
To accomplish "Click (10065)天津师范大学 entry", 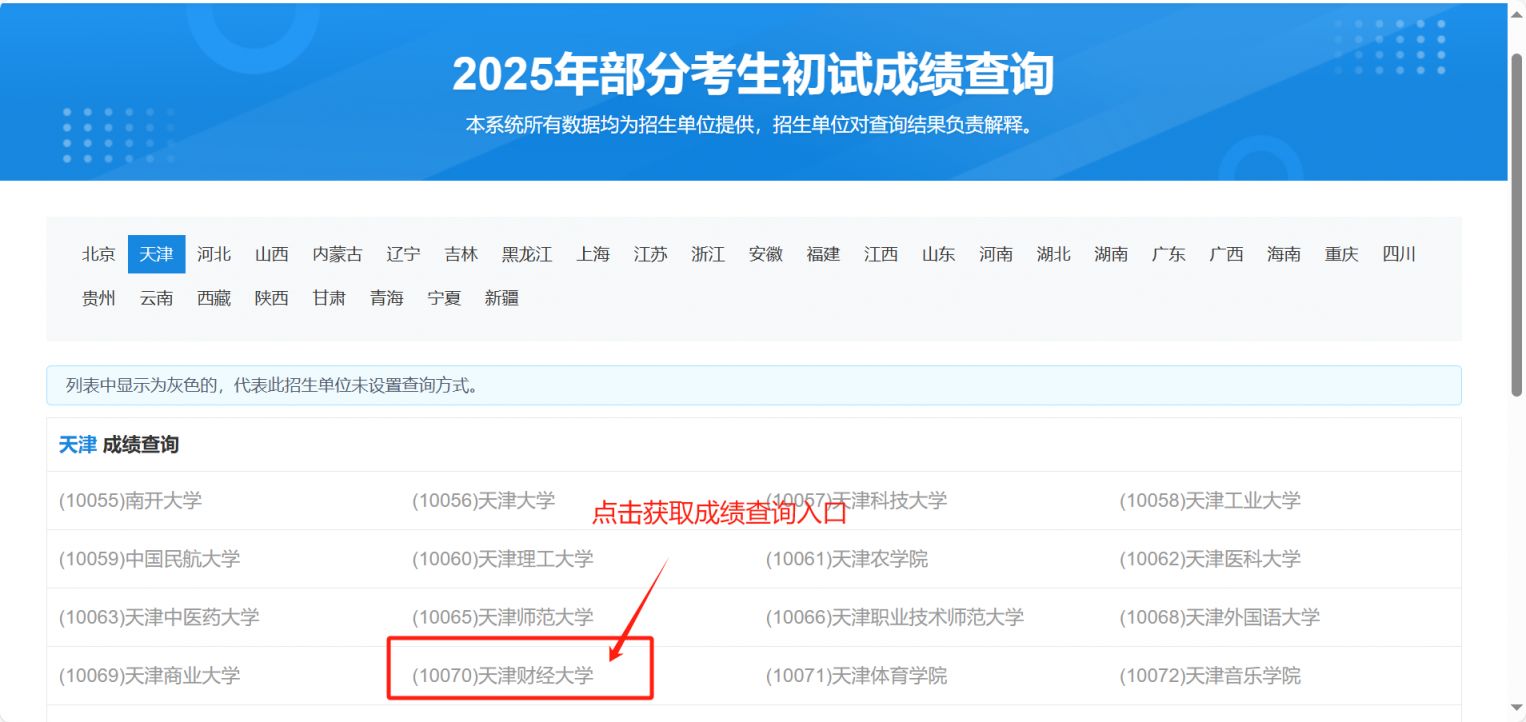I will pyautogui.click(x=503, y=617).
